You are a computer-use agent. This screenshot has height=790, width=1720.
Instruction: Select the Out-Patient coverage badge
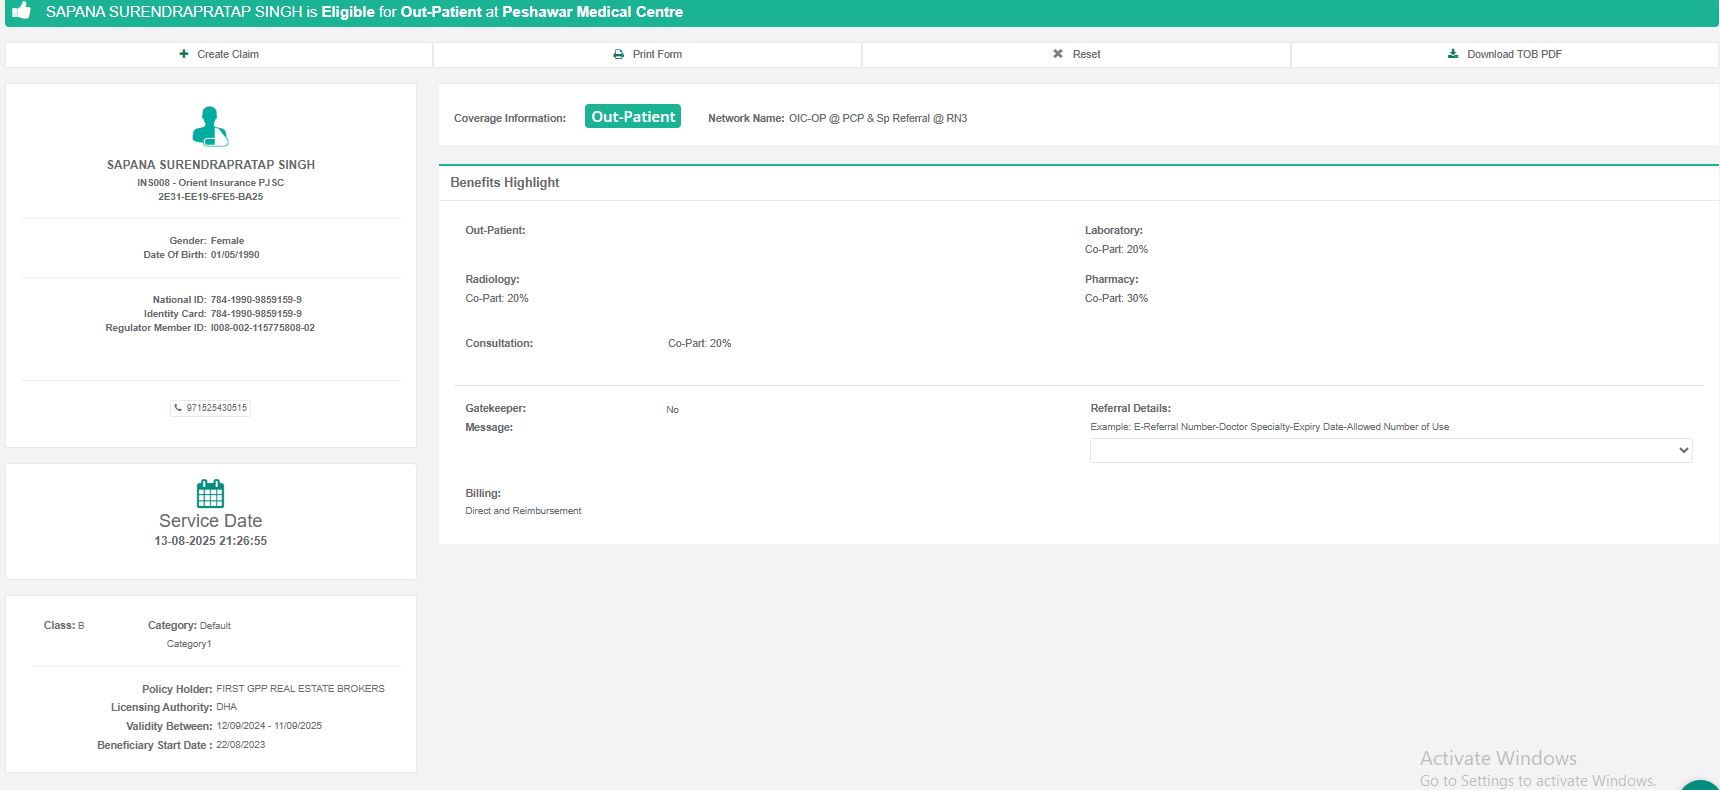pyautogui.click(x=633, y=117)
